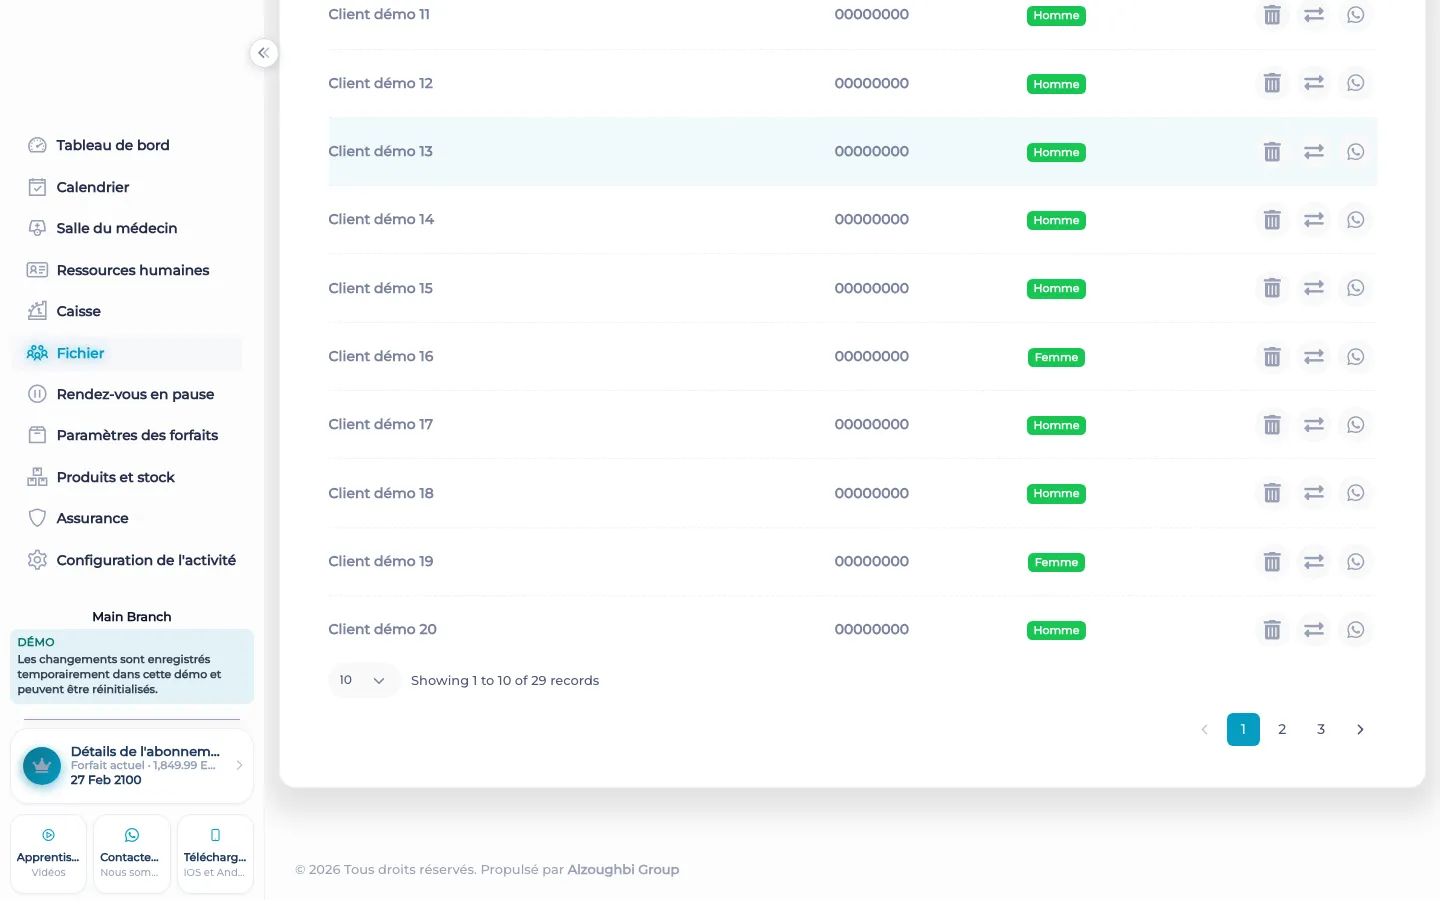
Task: Select Produits et stock menu item
Action: 116,477
